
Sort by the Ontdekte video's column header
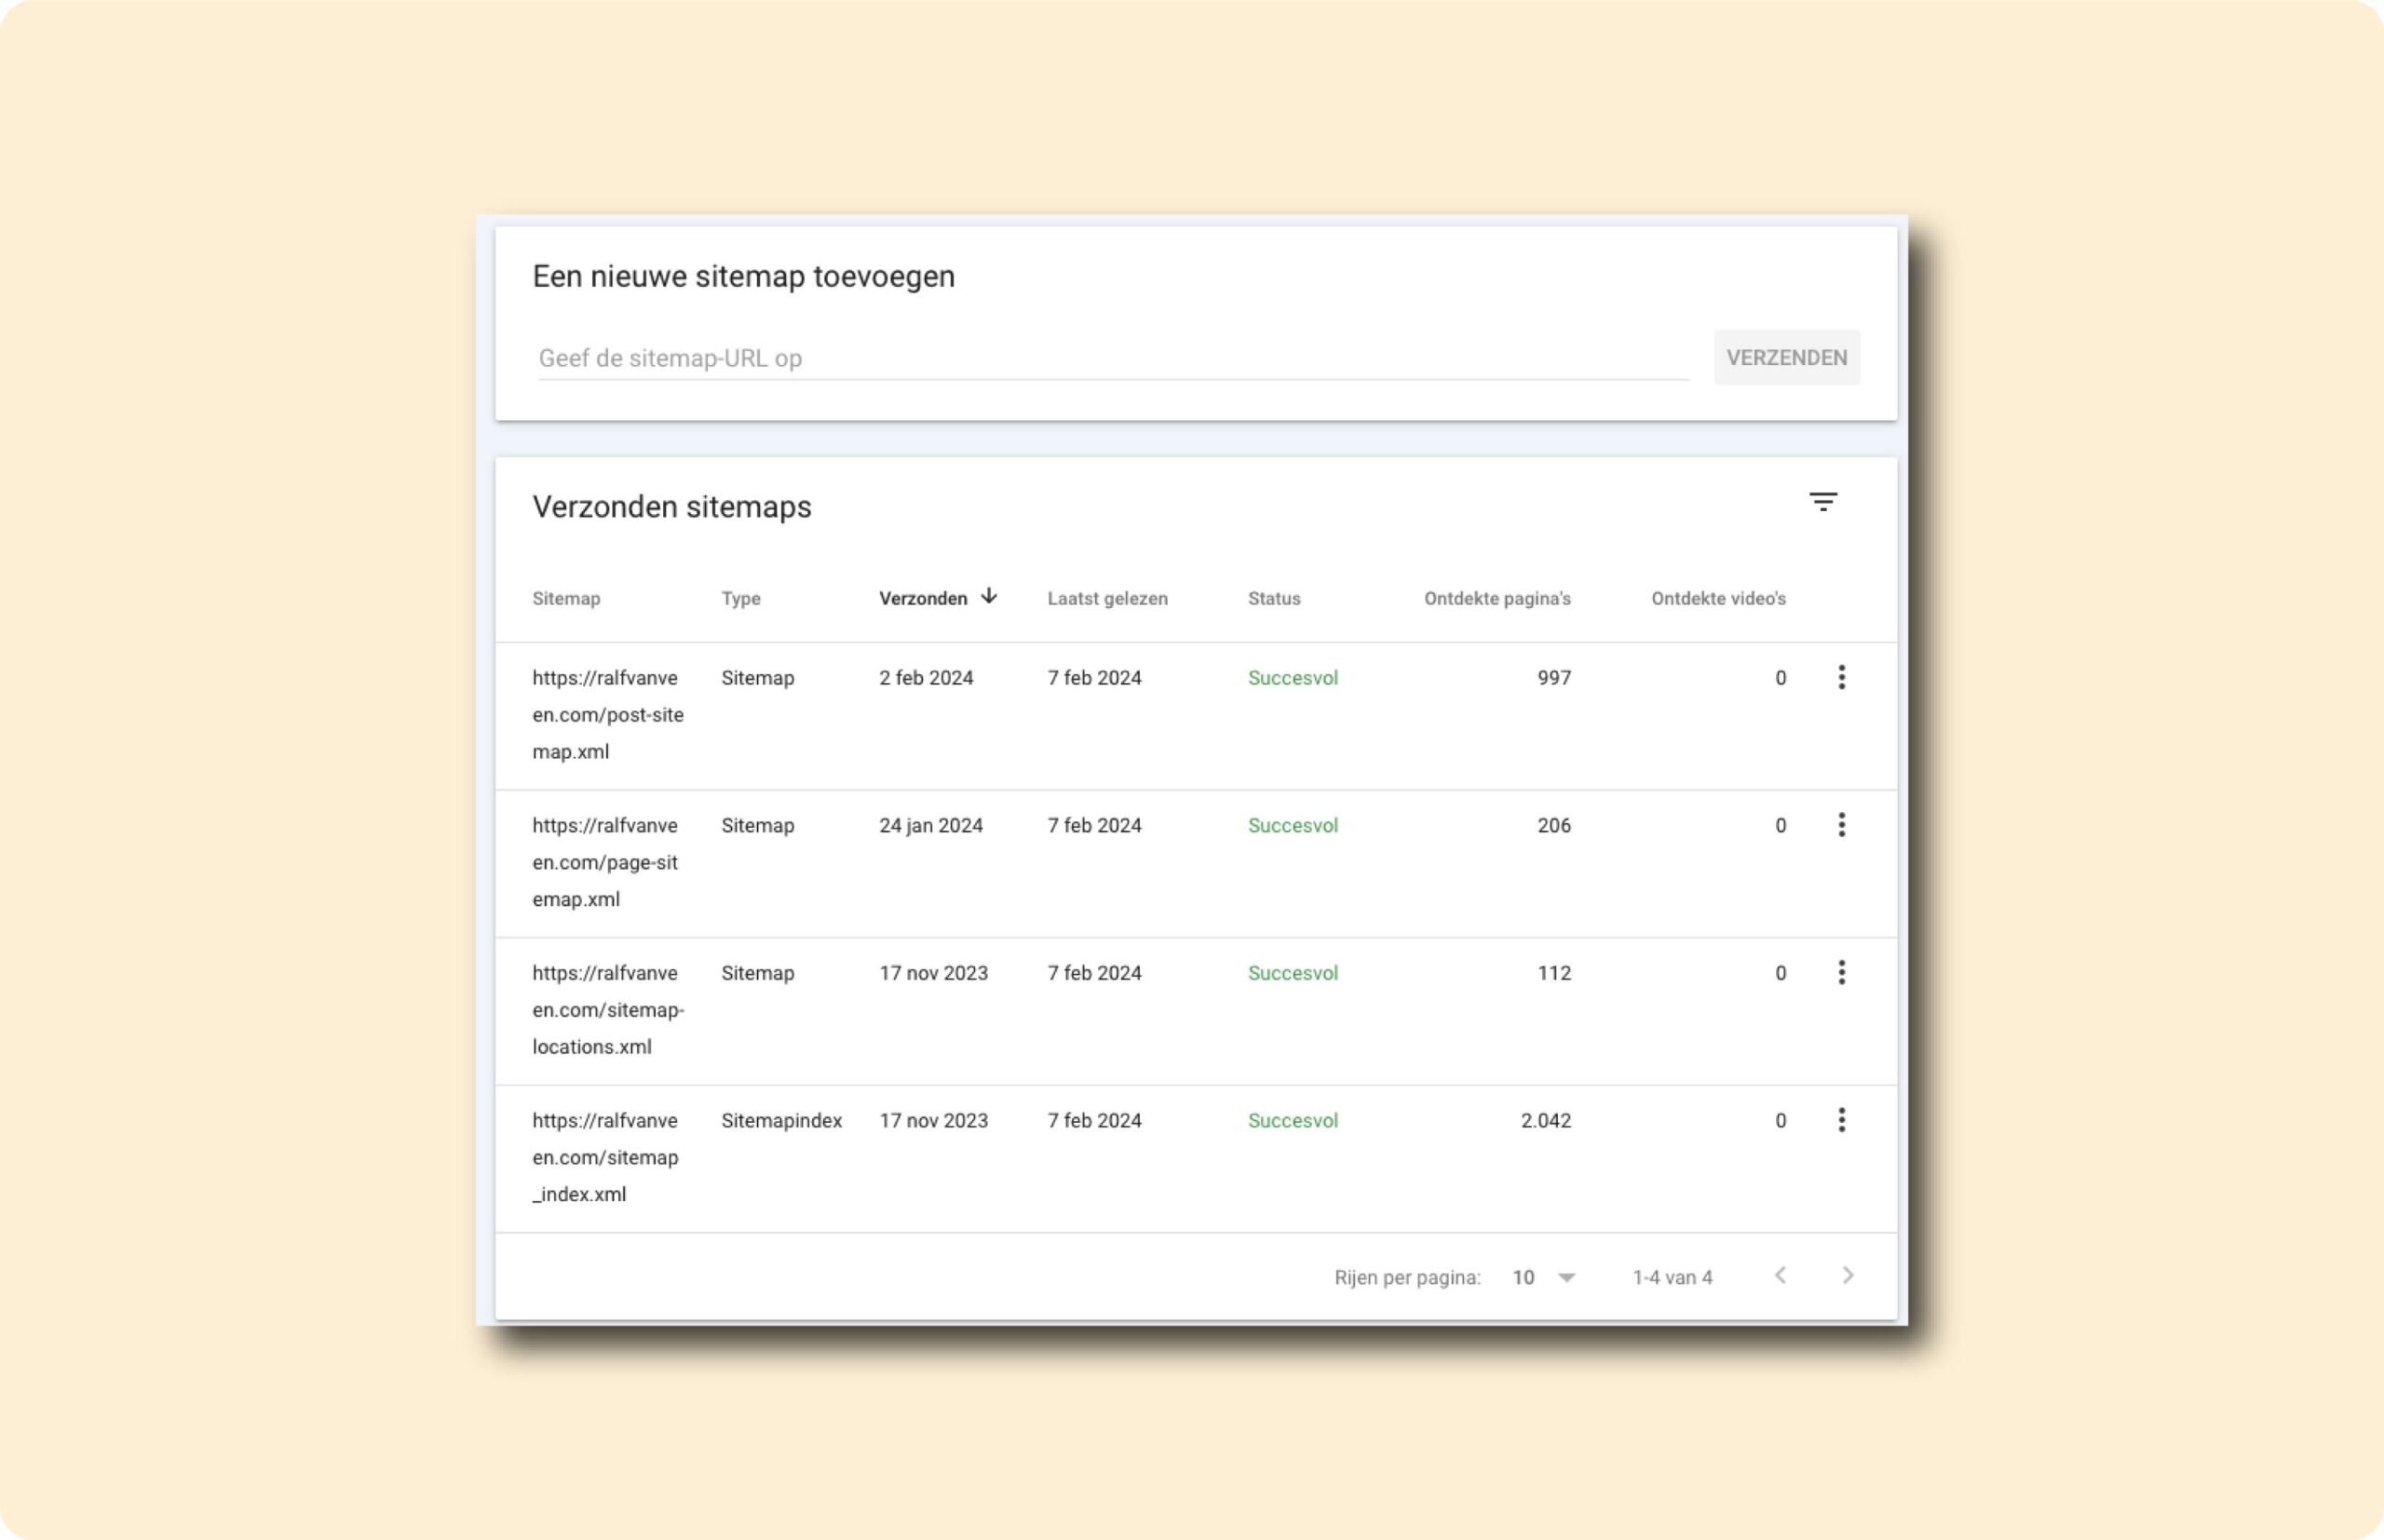coord(1718,598)
